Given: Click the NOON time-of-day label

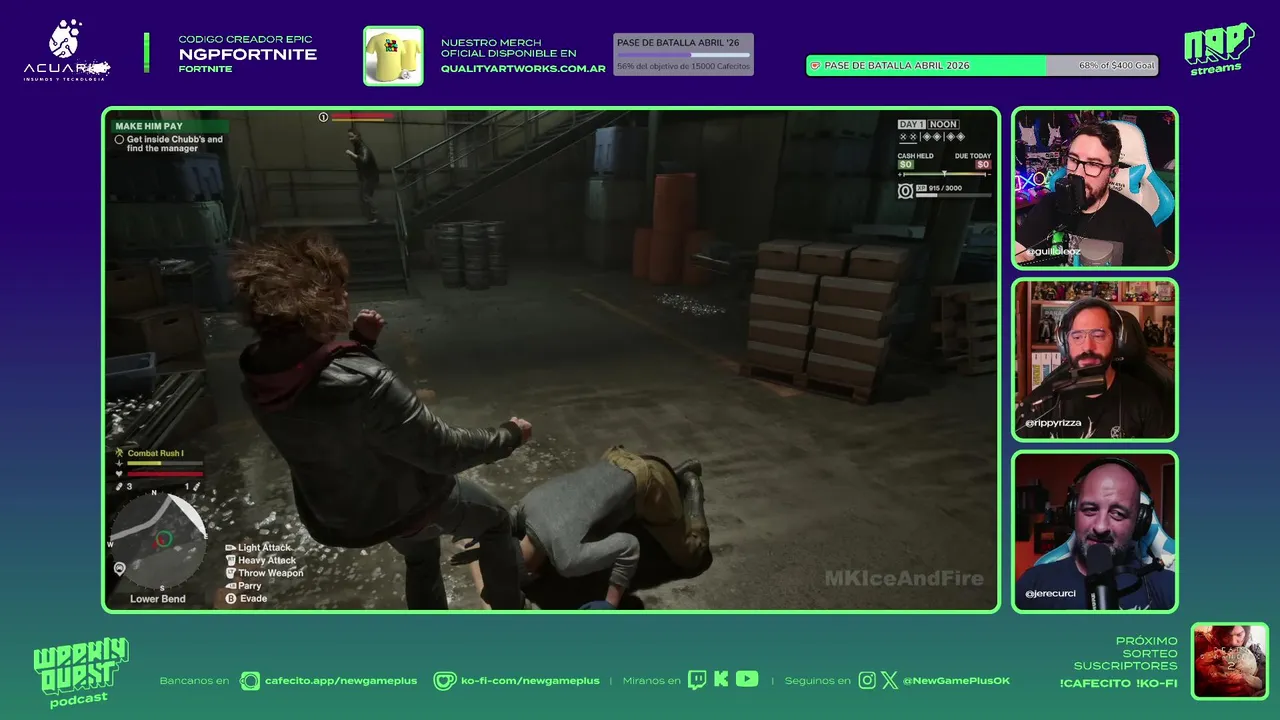Looking at the screenshot, I should click(x=943, y=124).
